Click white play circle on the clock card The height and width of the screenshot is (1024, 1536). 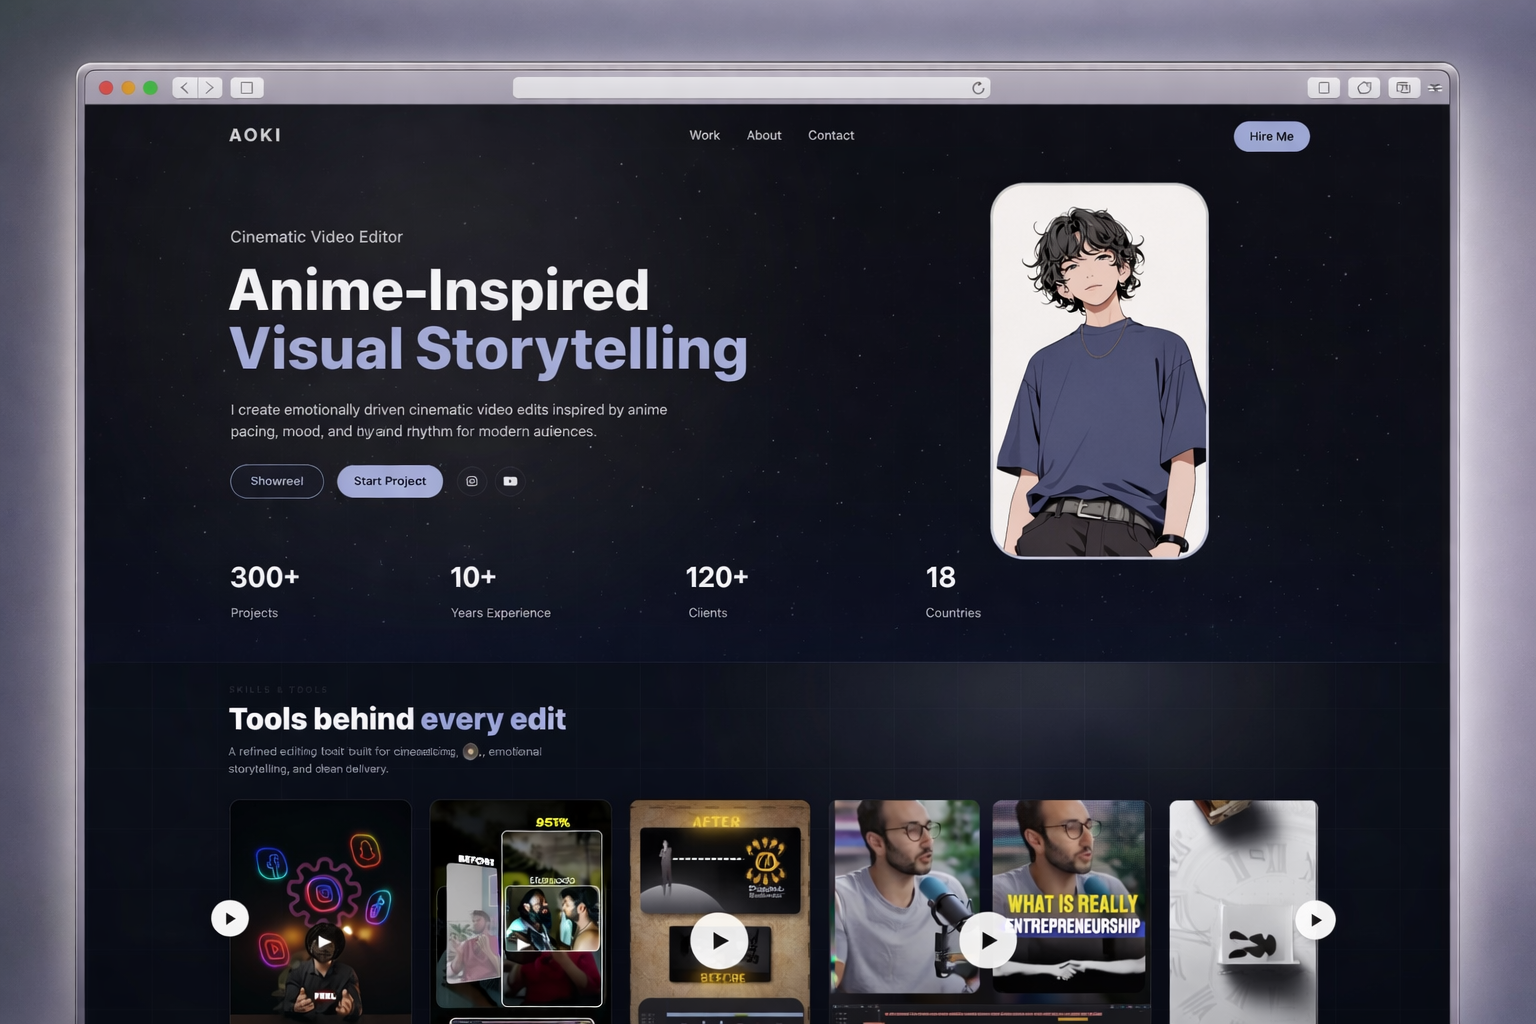[1315, 920]
